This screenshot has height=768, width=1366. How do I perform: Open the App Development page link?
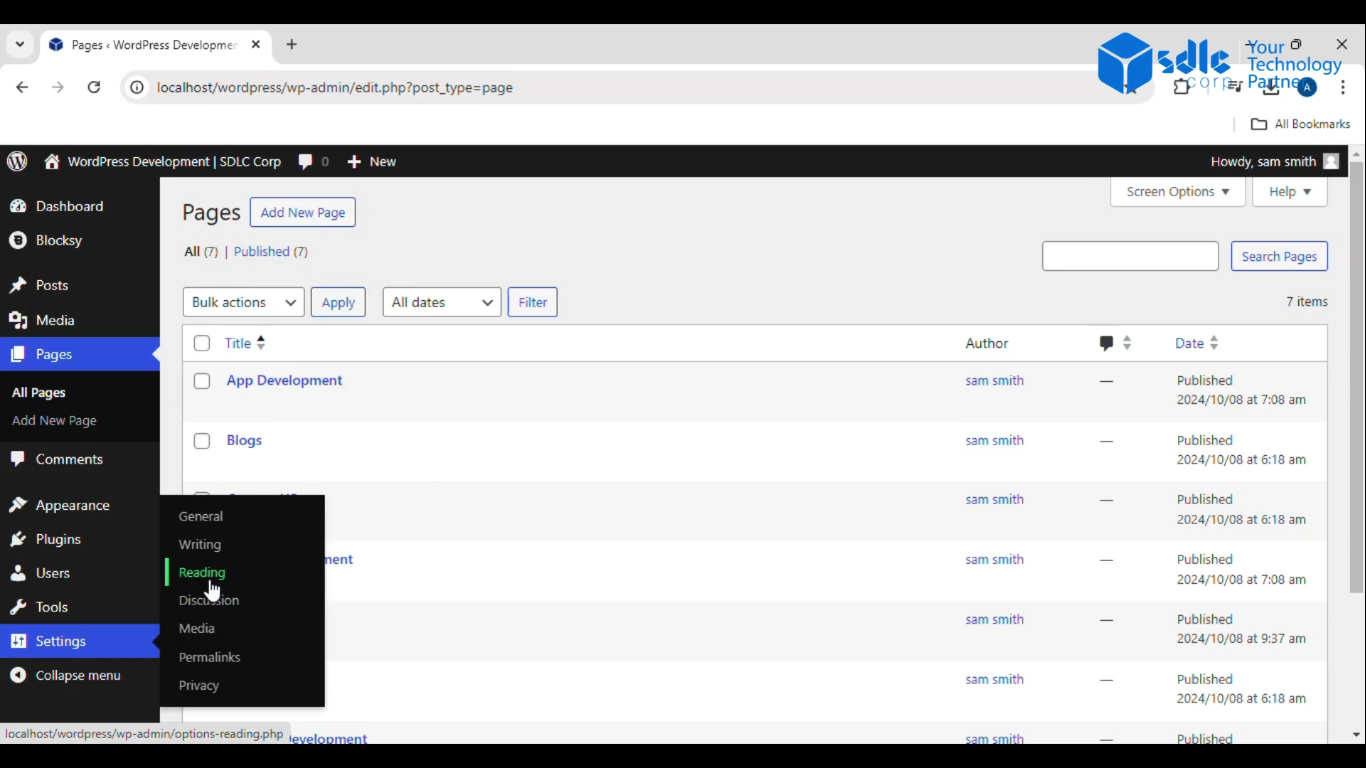[x=284, y=380]
